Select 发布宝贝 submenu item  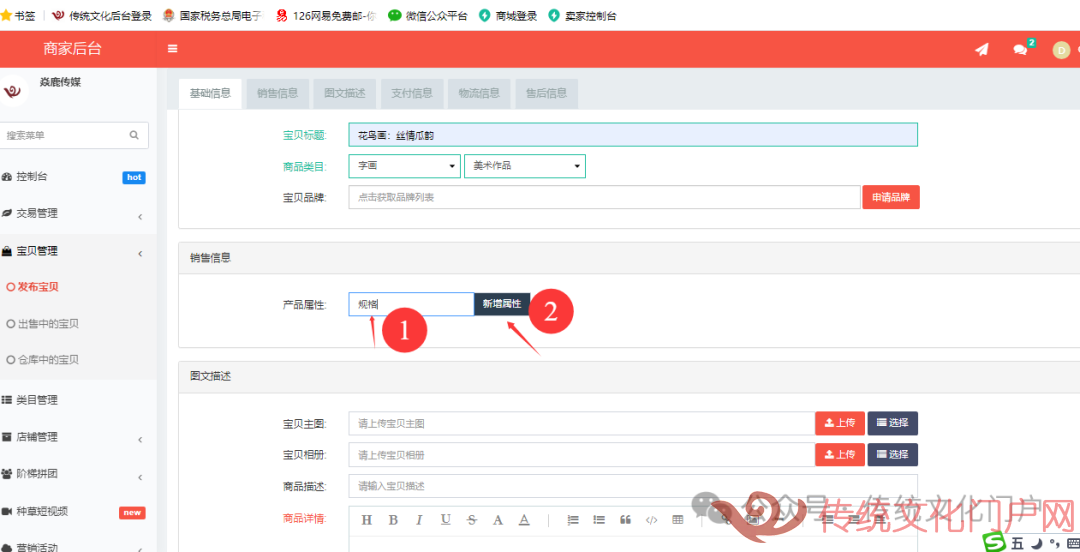[x=38, y=287]
